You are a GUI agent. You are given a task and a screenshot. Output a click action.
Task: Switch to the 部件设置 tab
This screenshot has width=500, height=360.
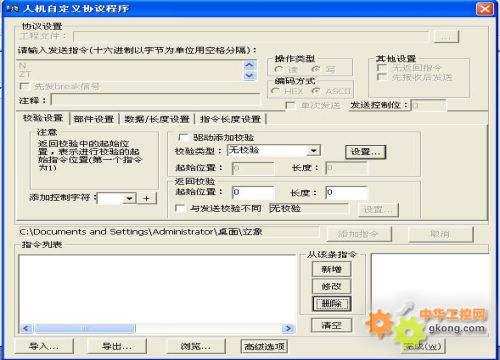[x=94, y=119]
